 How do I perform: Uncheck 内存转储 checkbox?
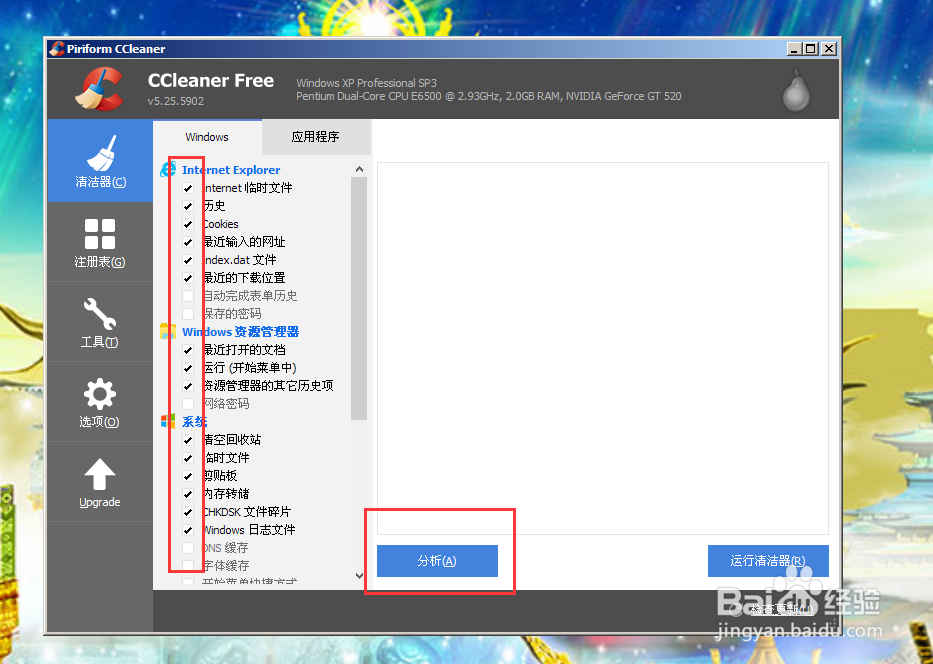point(188,494)
